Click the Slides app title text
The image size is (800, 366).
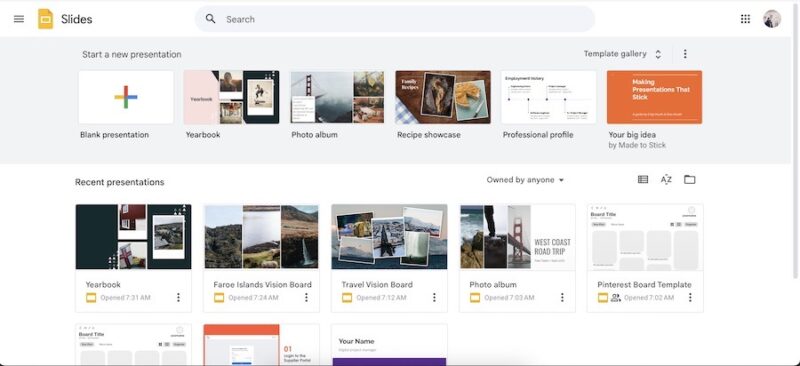point(77,19)
